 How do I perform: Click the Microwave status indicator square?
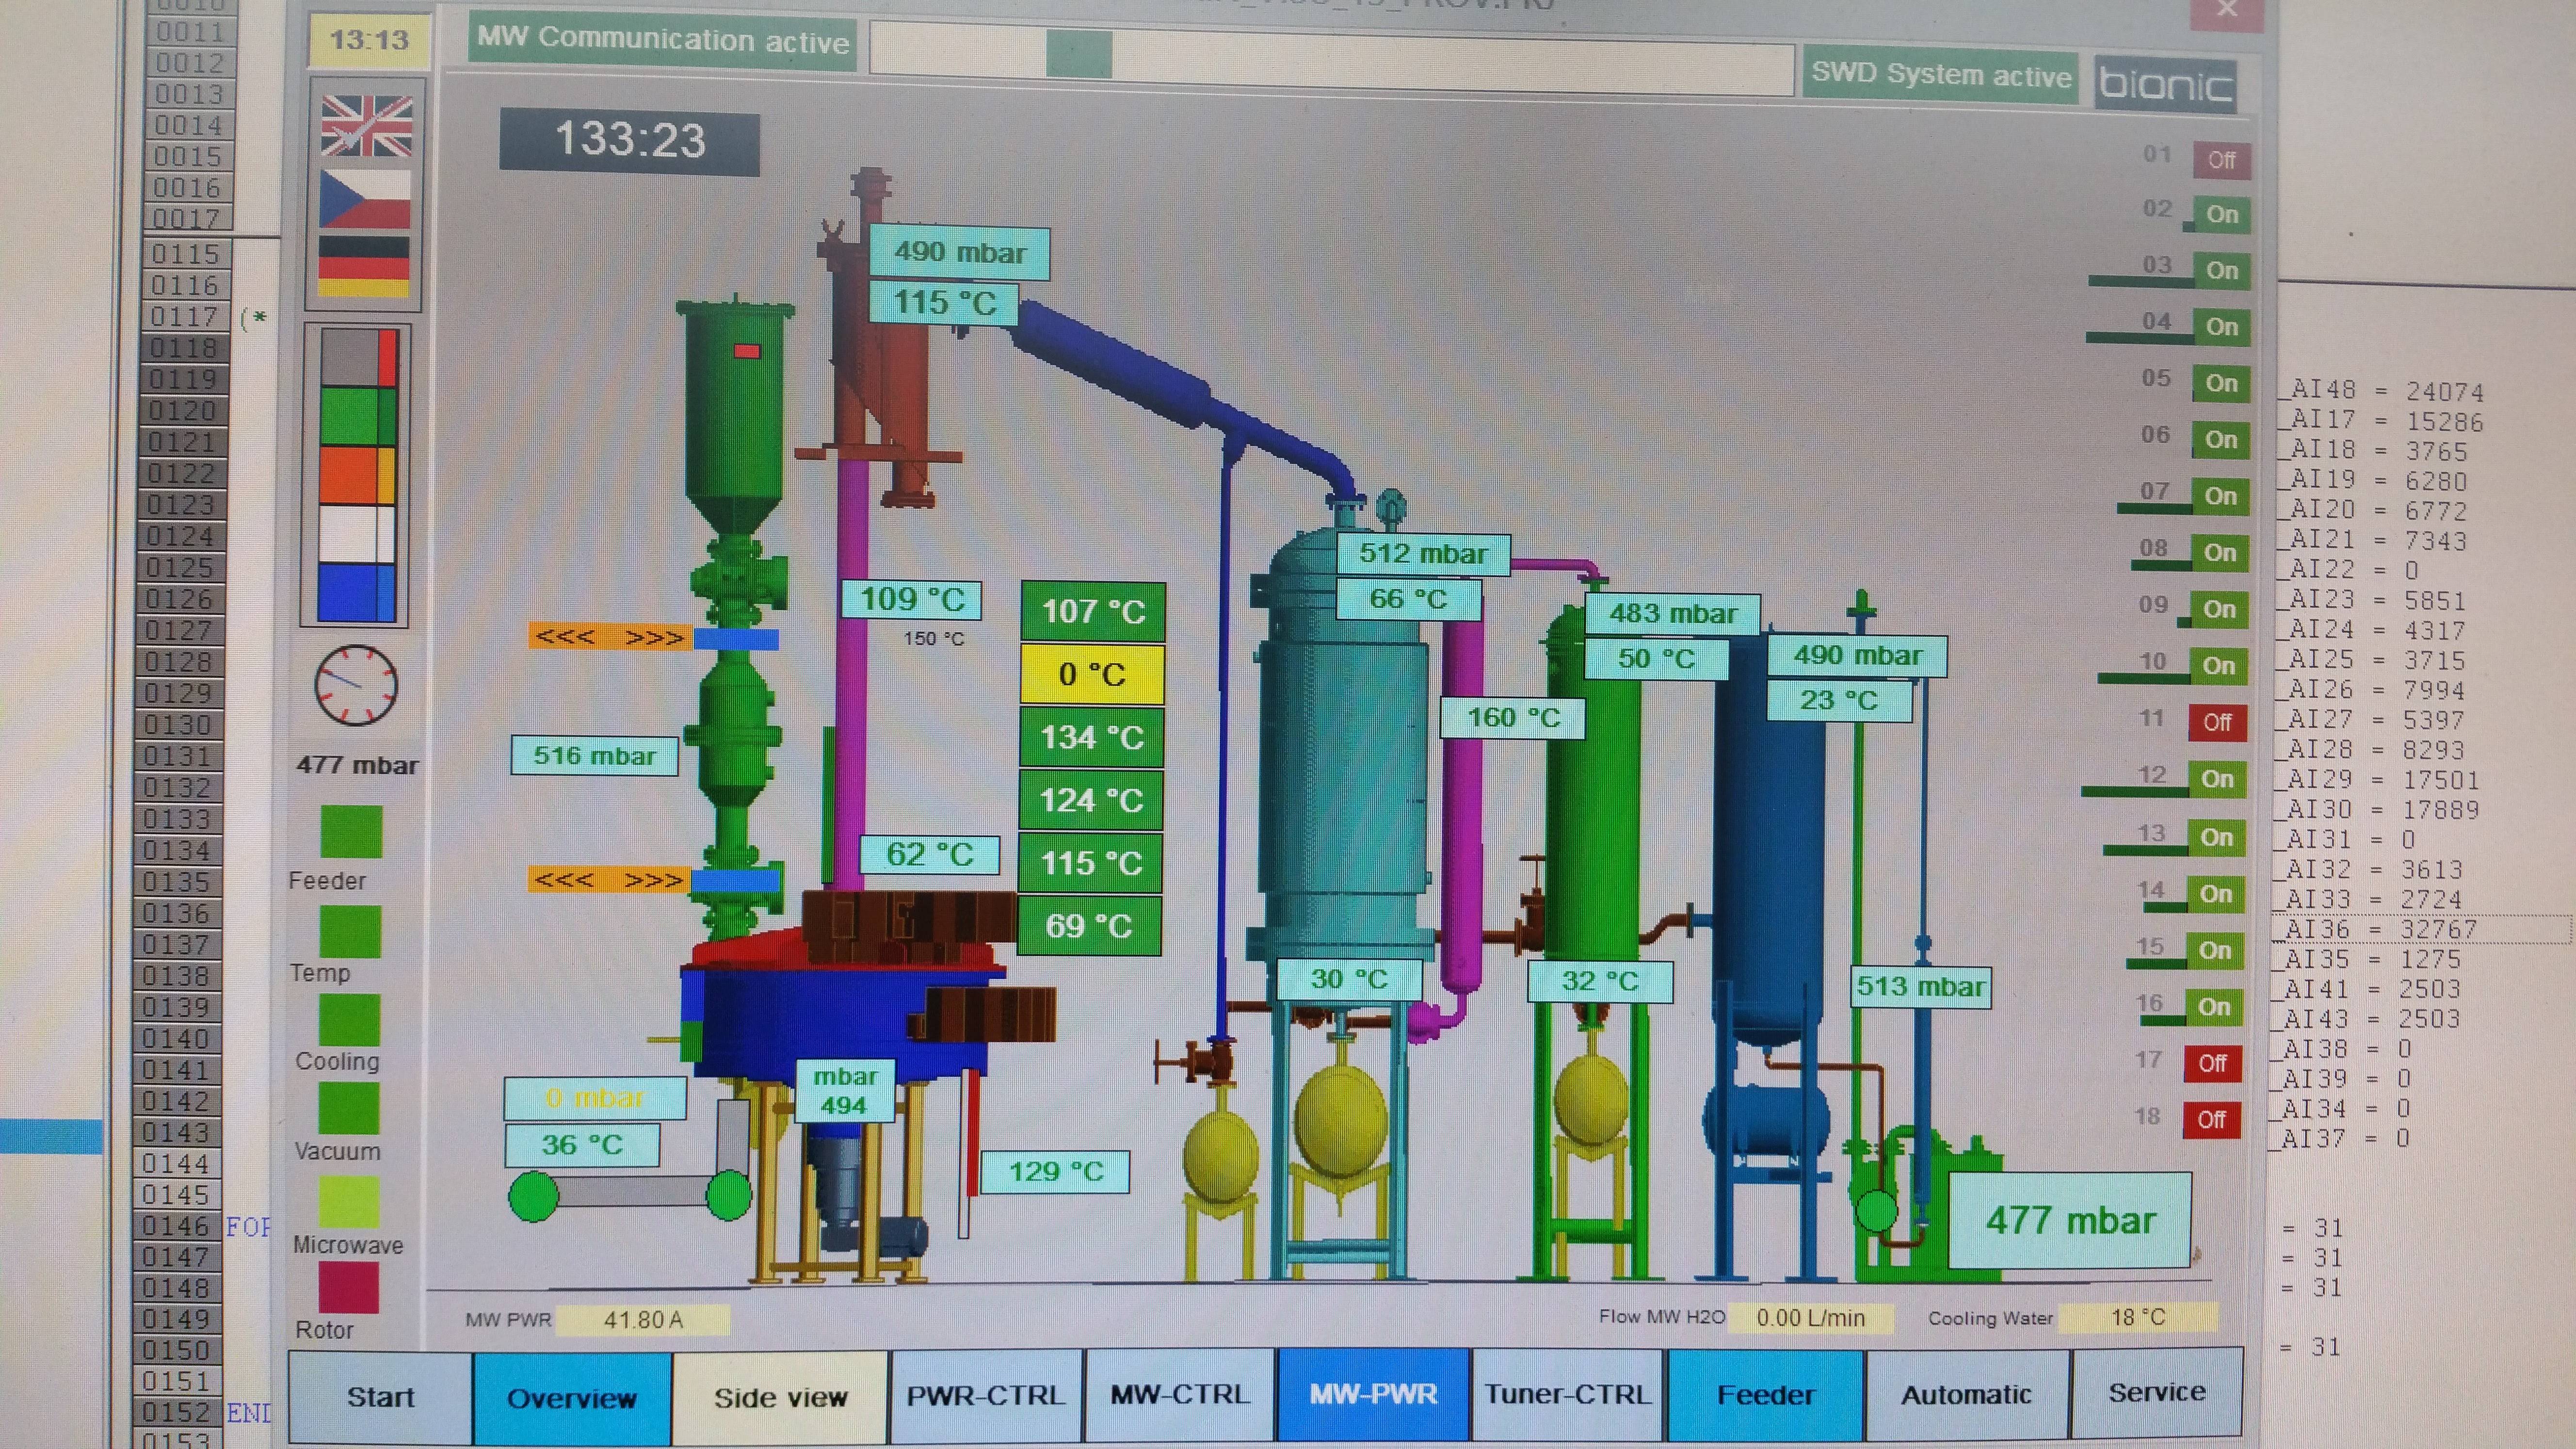click(x=348, y=1201)
